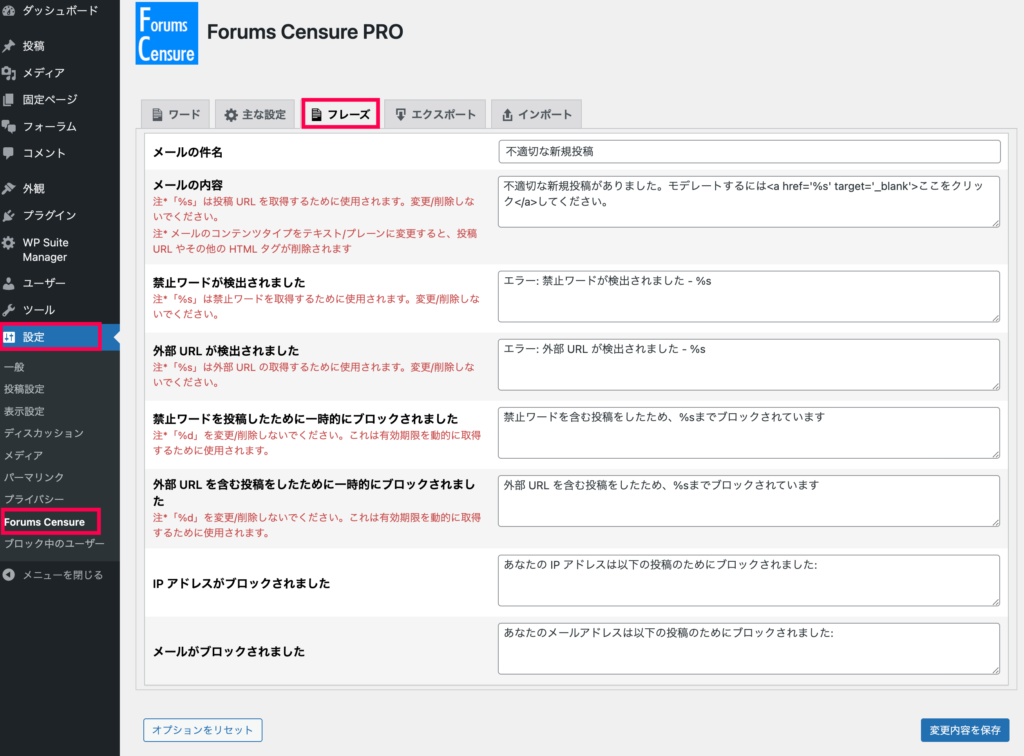The image size is (1024, 756).
Task: Open the パーマリンク submenu link
Action: coord(34,477)
